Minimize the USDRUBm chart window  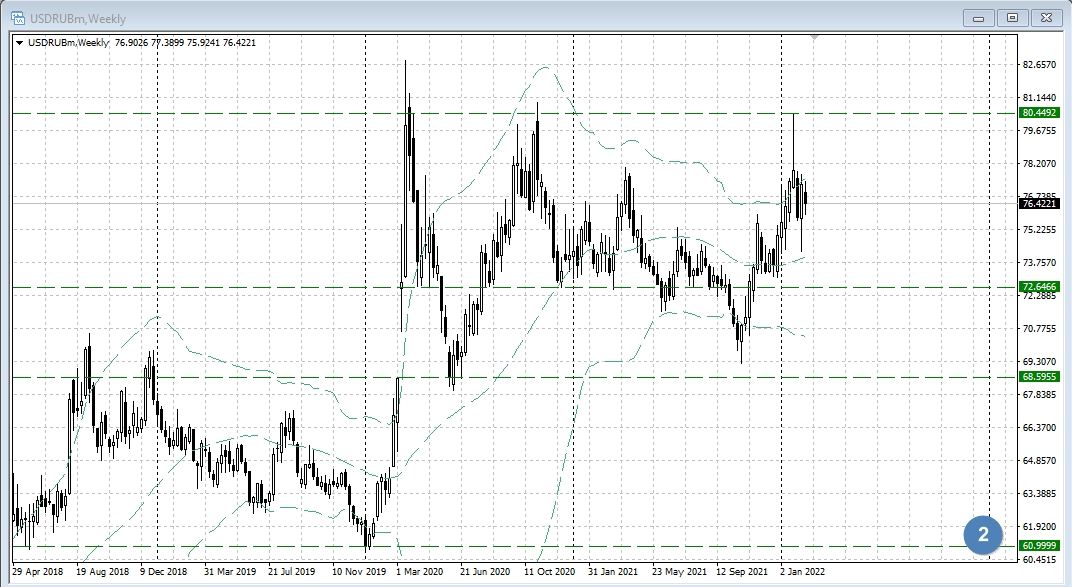(979, 17)
